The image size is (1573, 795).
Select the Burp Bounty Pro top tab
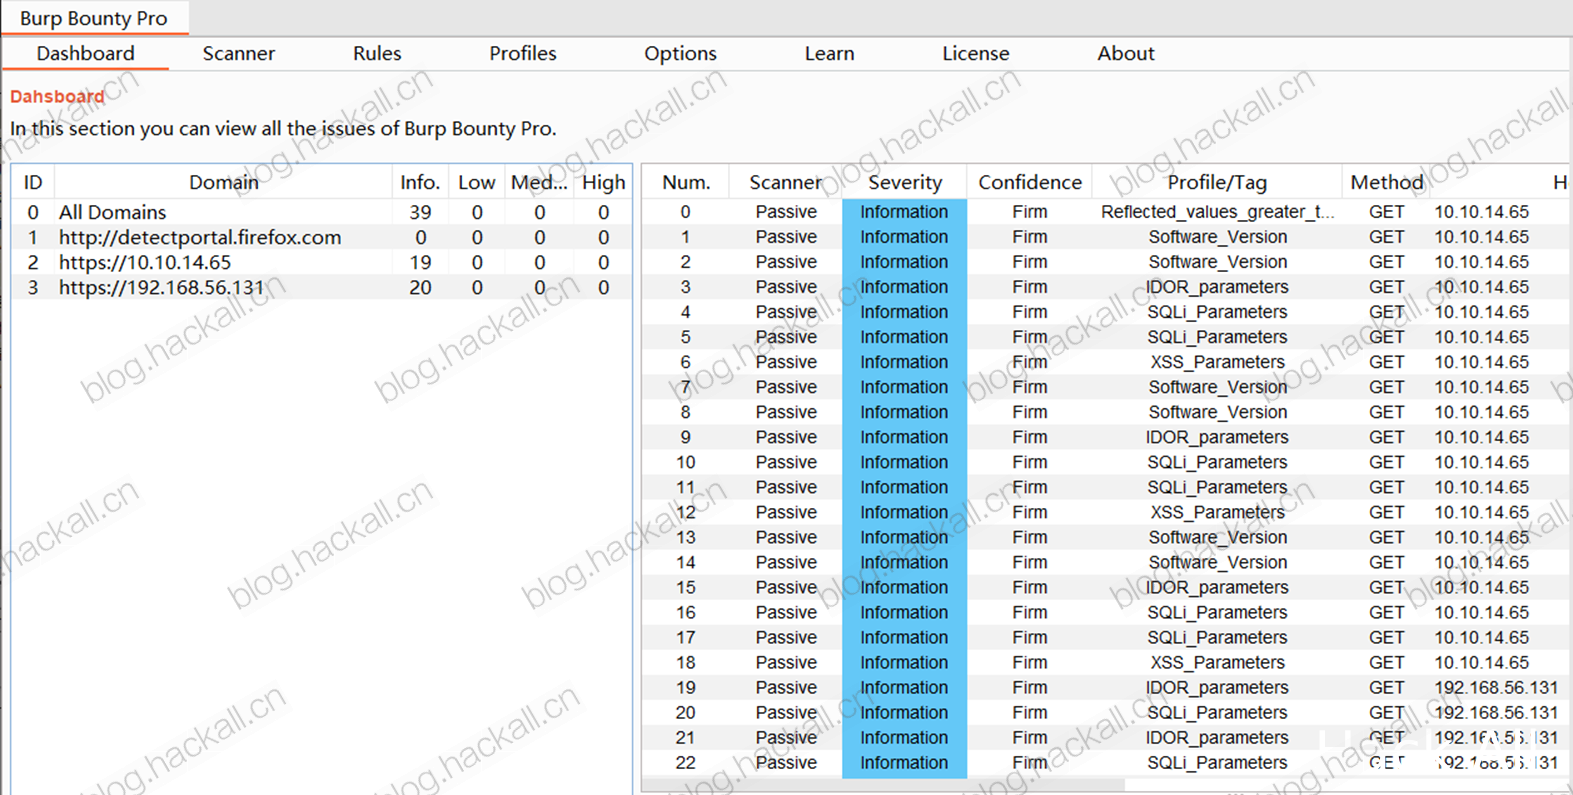point(94,18)
